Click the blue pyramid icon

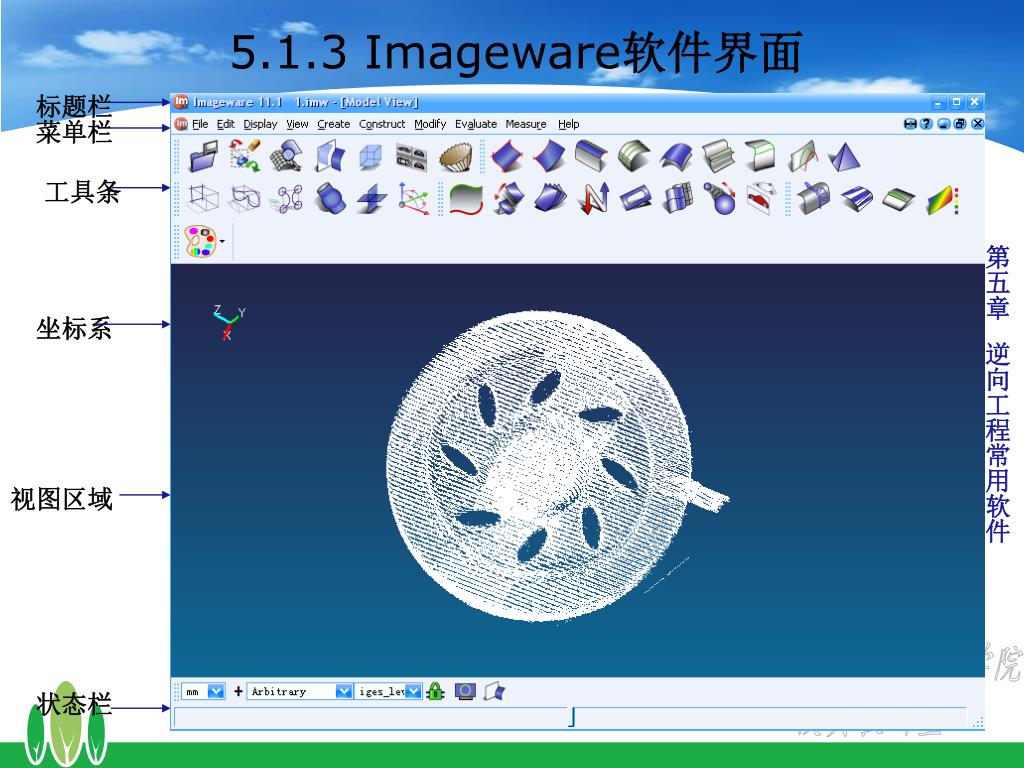[x=844, y=157]
